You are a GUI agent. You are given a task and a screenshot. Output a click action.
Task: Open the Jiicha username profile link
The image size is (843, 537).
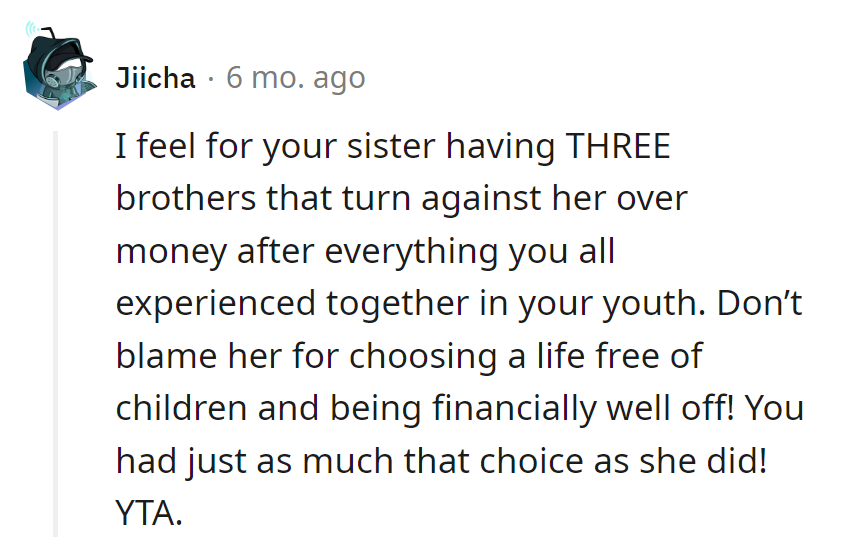[155, 78]
